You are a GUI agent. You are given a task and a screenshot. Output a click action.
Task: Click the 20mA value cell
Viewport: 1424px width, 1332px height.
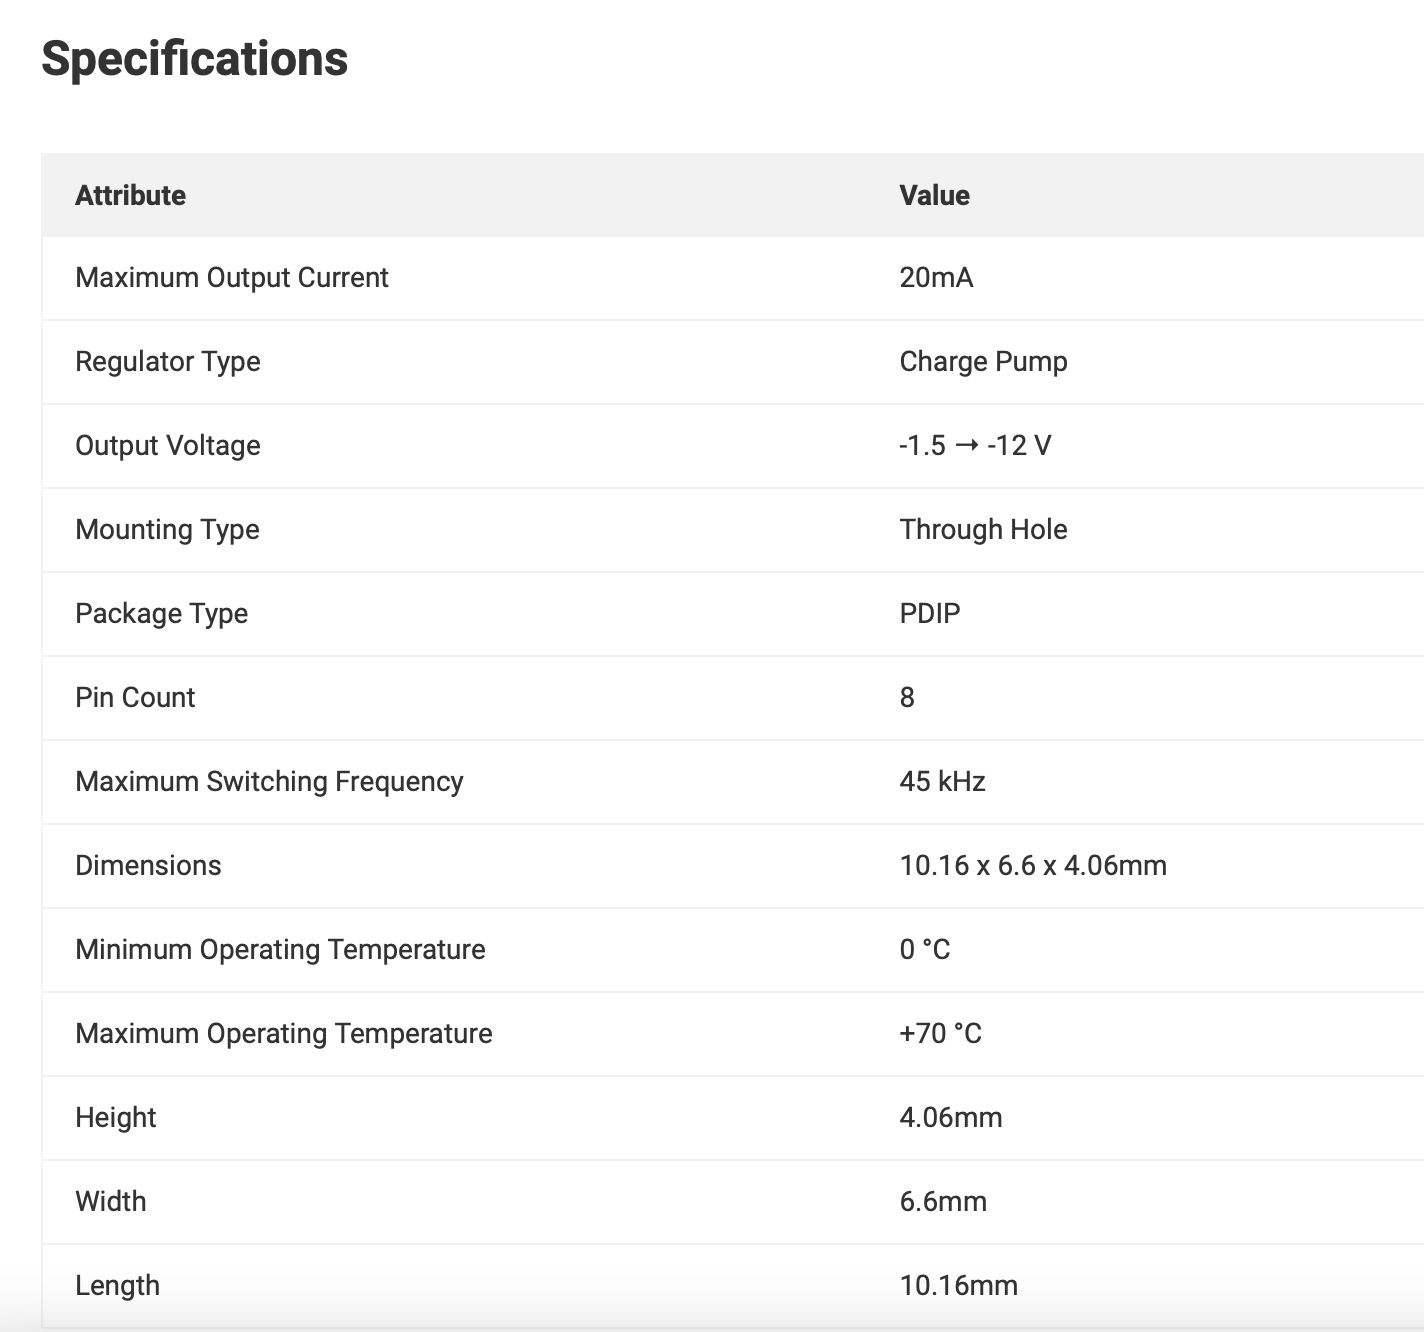(x=936, y=278)
